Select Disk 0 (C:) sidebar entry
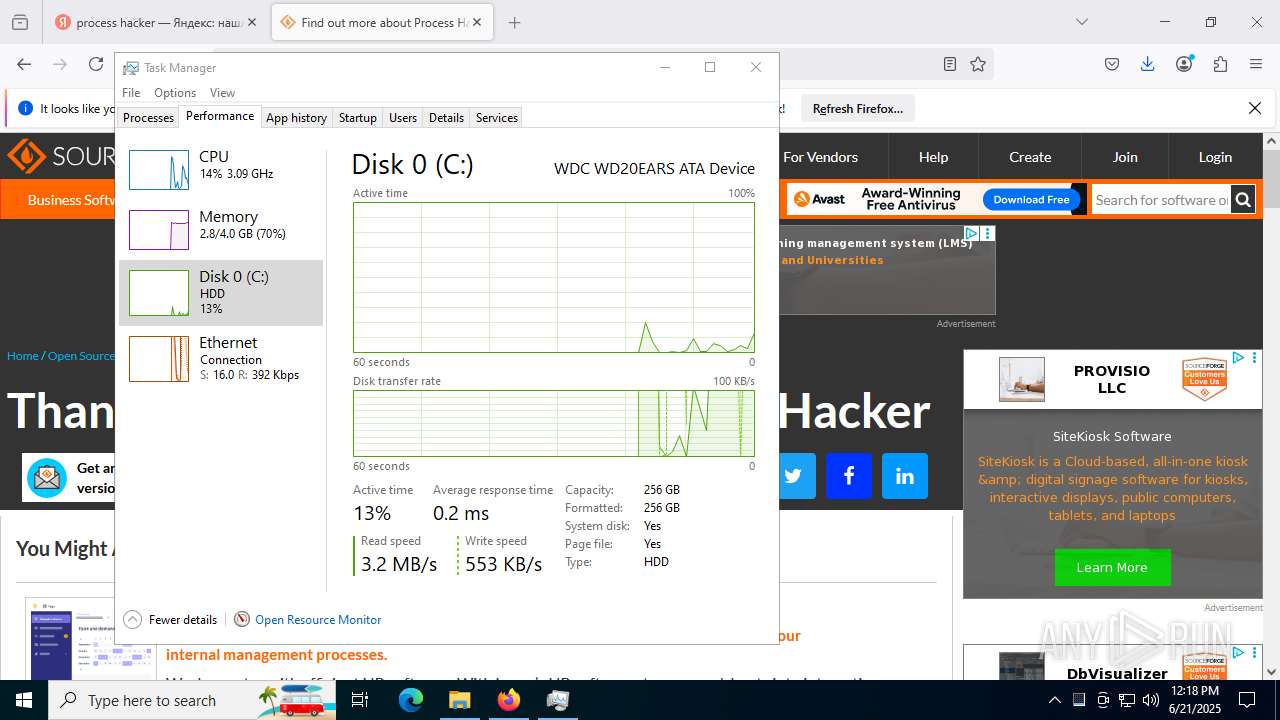Viewport: 1280px width, 720px height. point(221,292)
